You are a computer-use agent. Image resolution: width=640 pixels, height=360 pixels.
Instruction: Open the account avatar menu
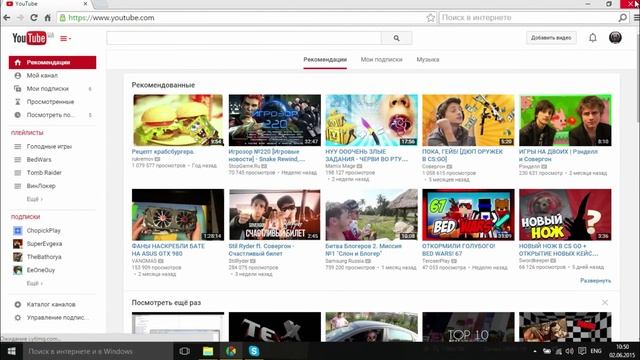[x=615, y=38]
